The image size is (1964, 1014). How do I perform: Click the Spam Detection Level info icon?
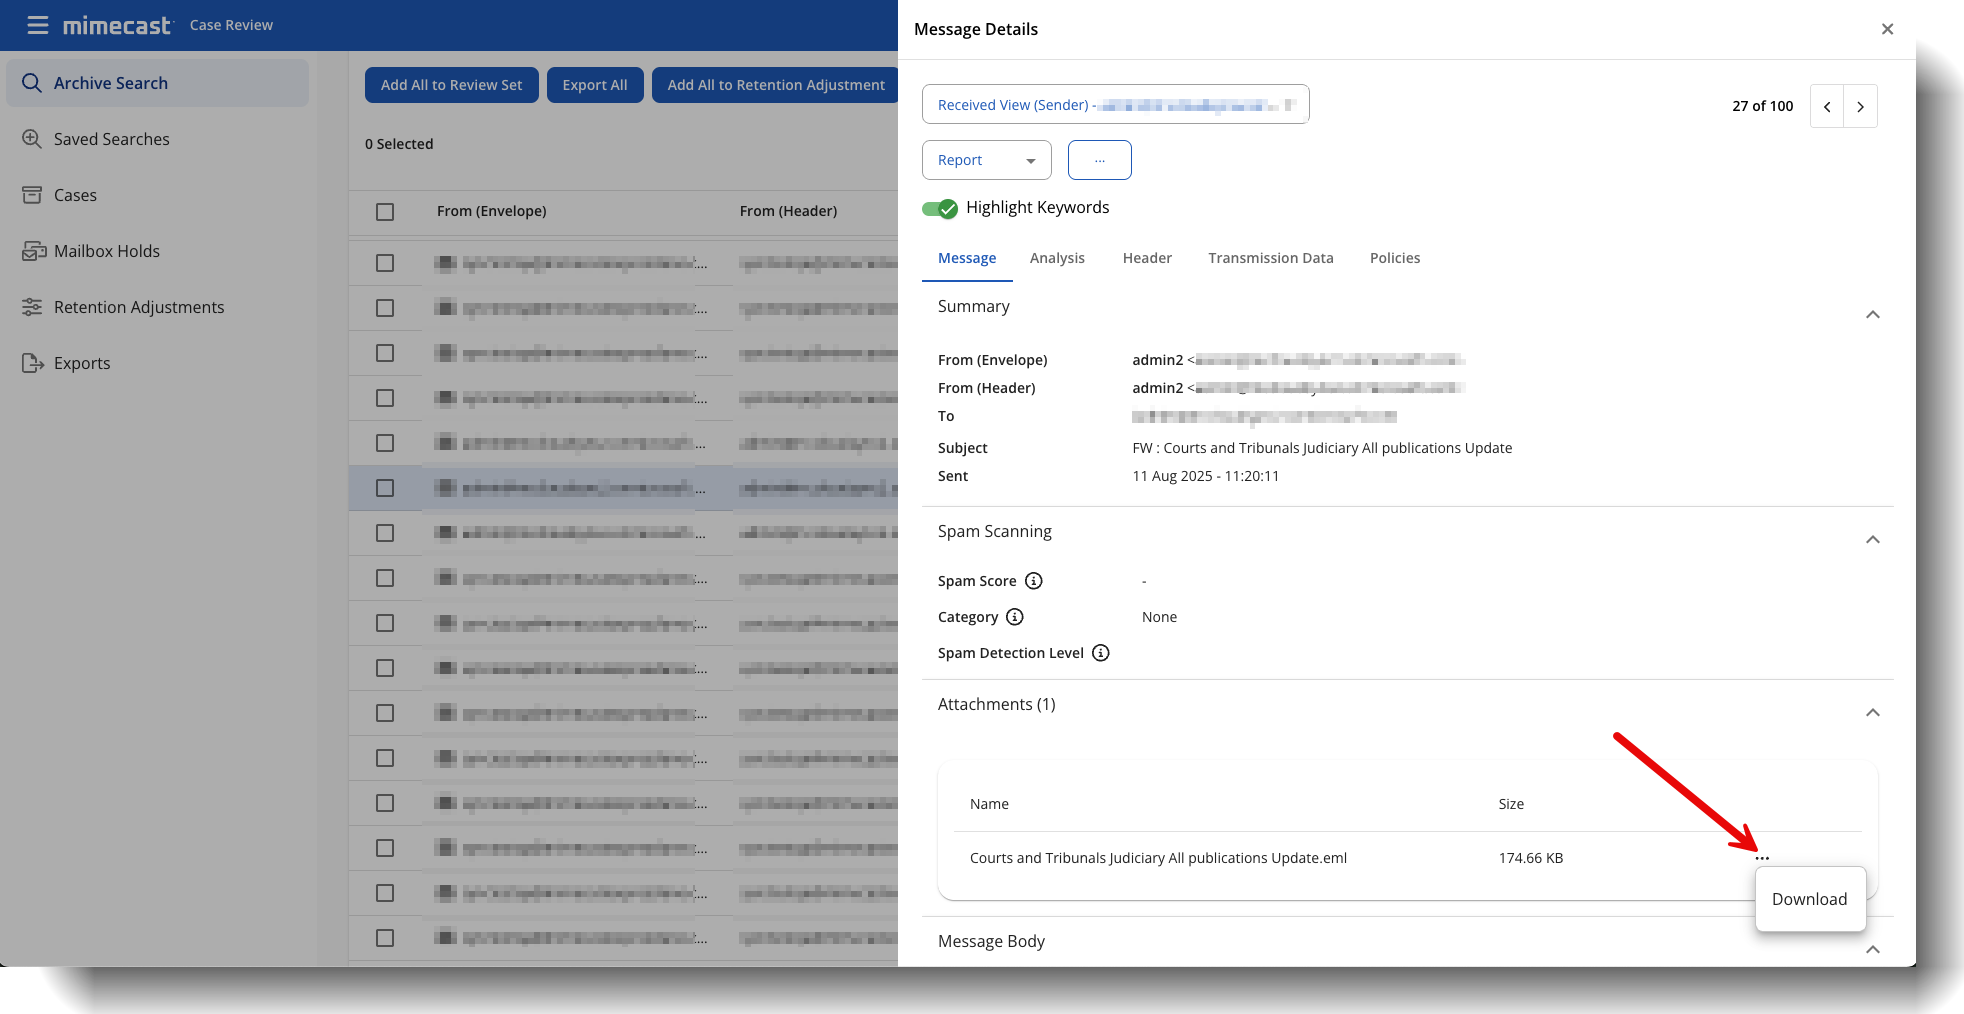[1100, 653]
